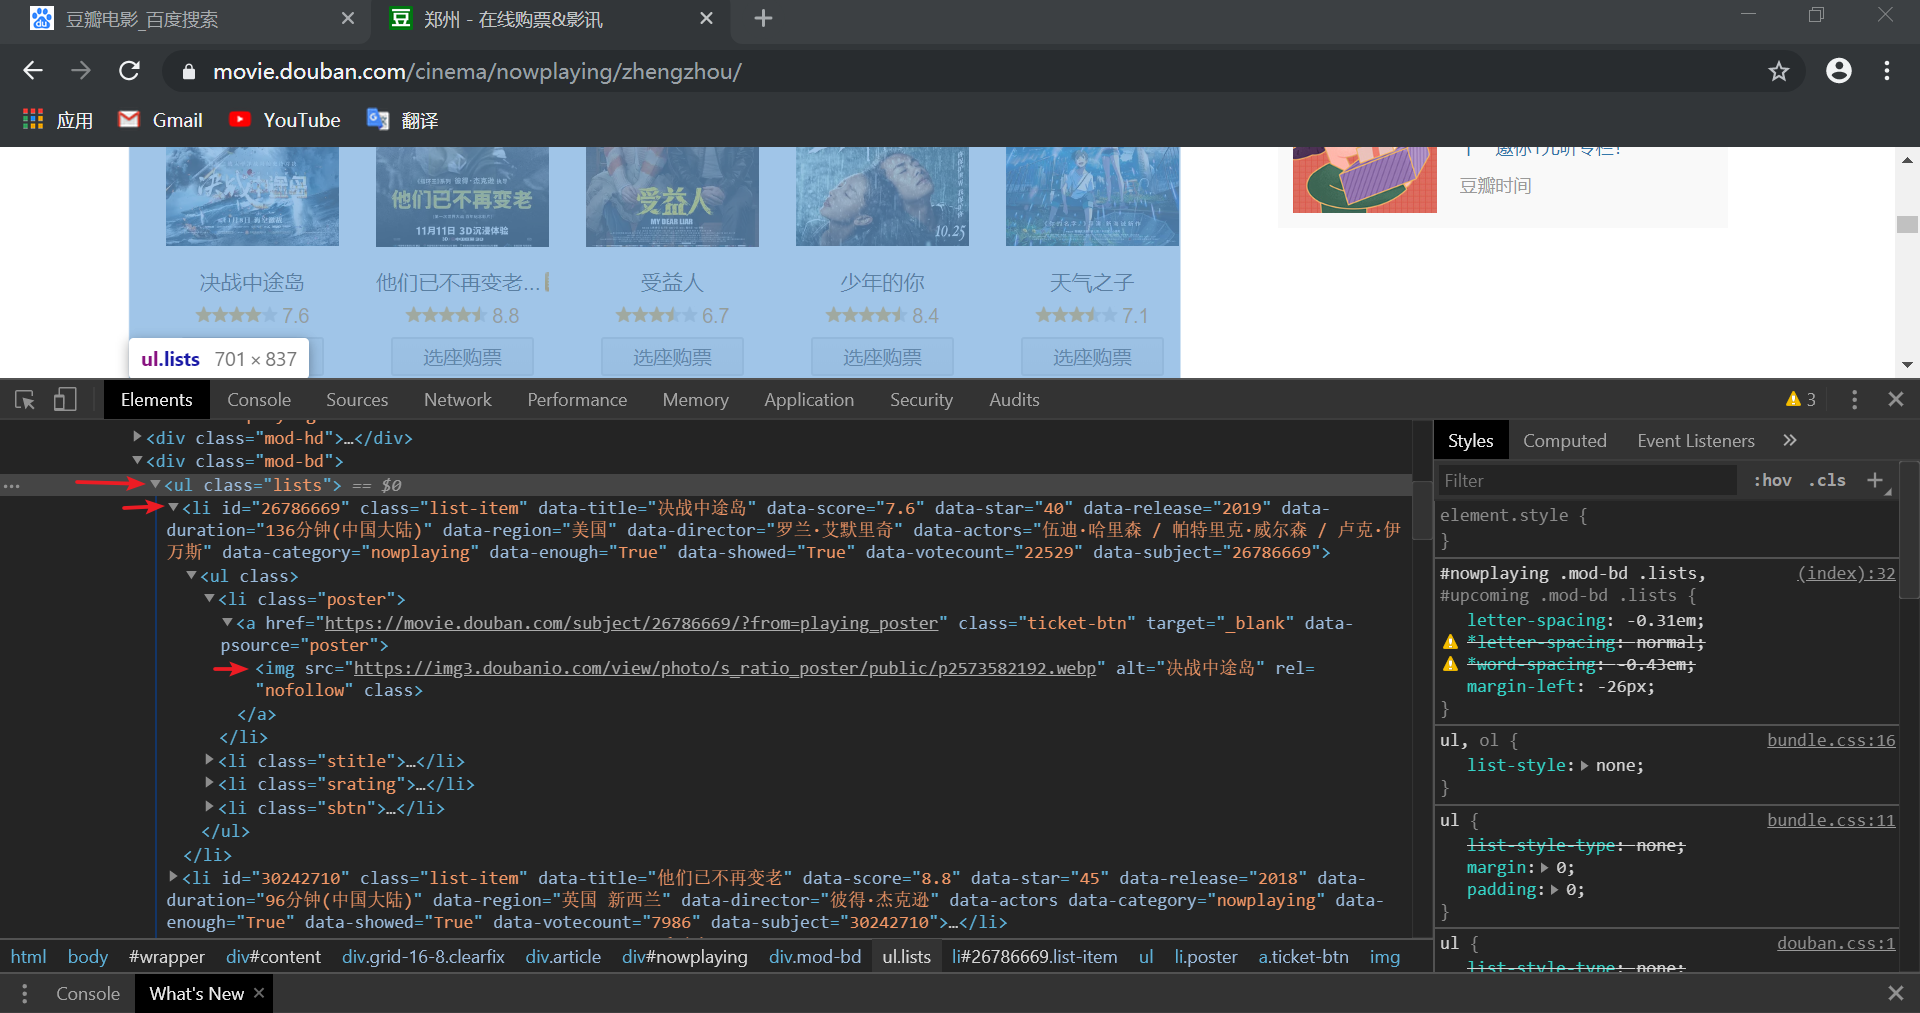
Task: Open the (index):32 stylesheet source link
Action: (1846, 573)
